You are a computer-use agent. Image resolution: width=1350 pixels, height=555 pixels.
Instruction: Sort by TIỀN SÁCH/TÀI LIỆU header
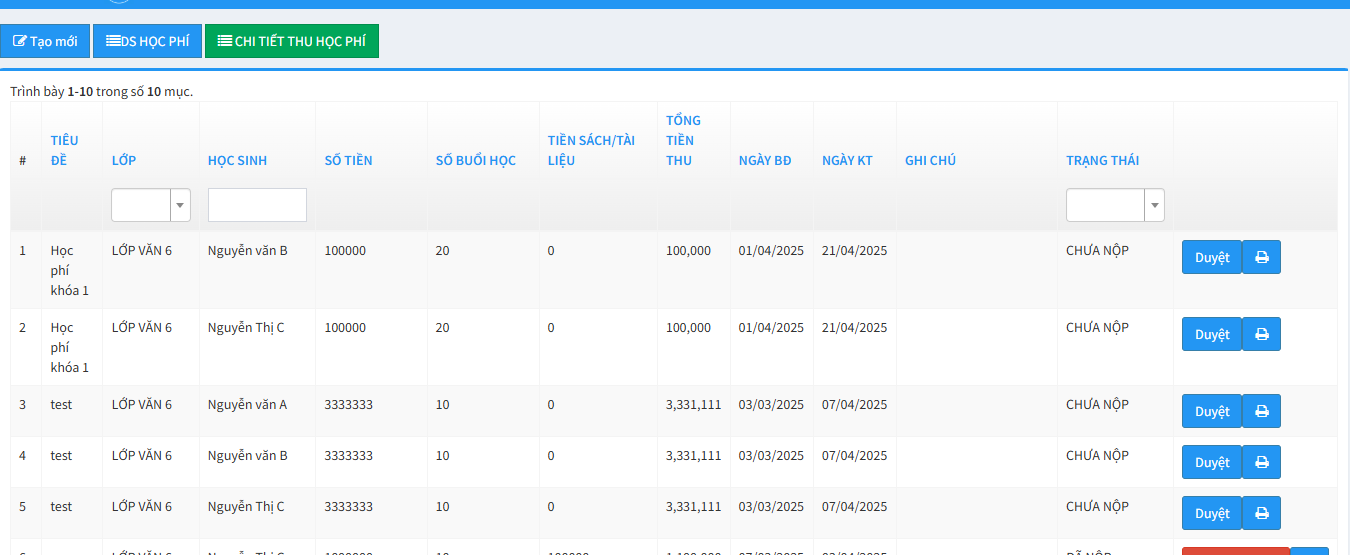click(x=591, y=150)
